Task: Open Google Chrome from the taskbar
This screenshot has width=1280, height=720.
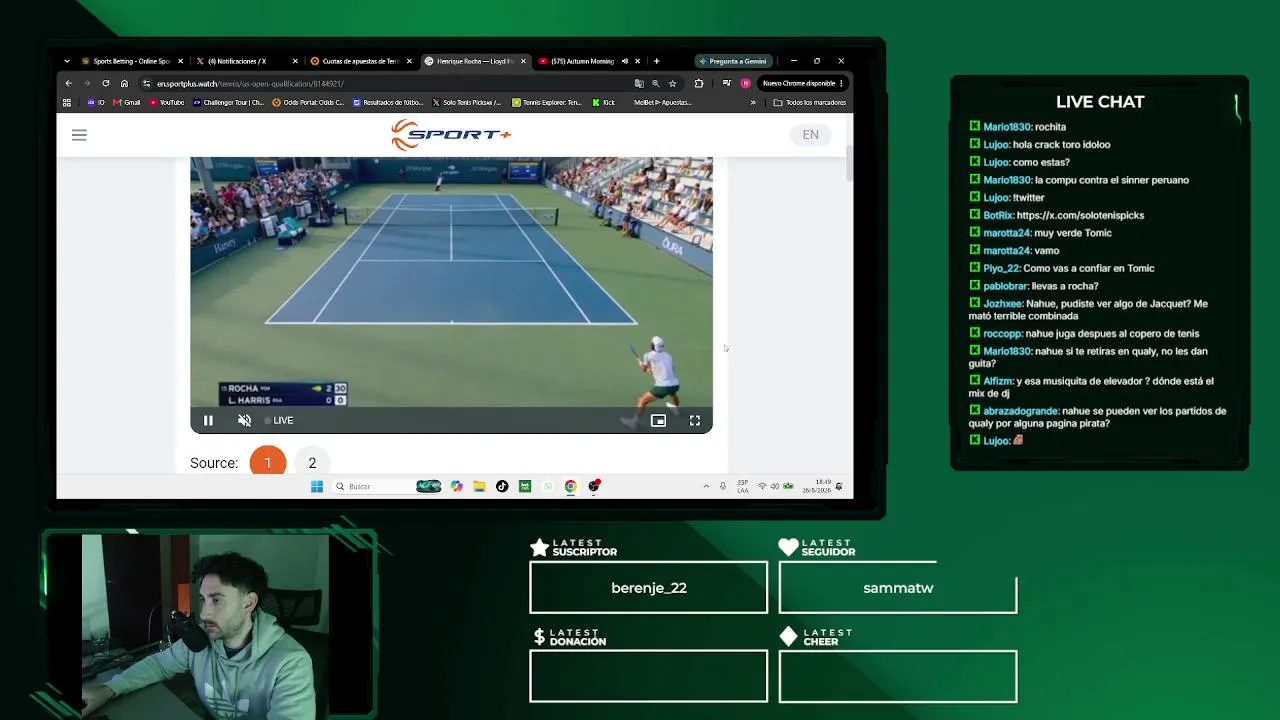Action: (570, 486)
